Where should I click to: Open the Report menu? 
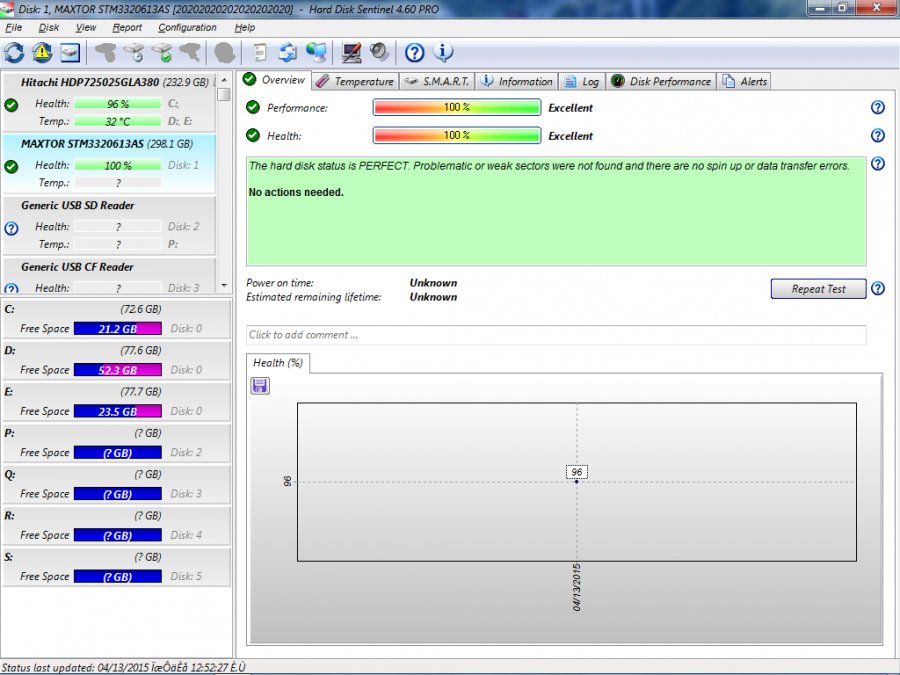pos(127,28)
